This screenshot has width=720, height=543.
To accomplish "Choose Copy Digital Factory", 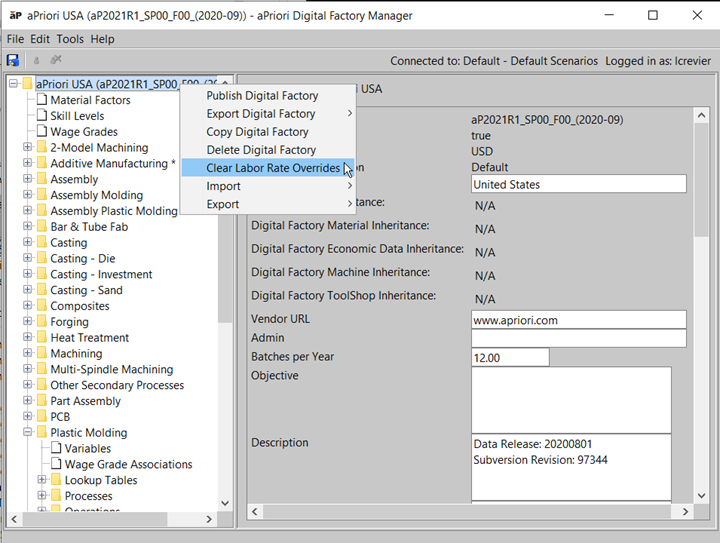I will [x=268, y=132].
